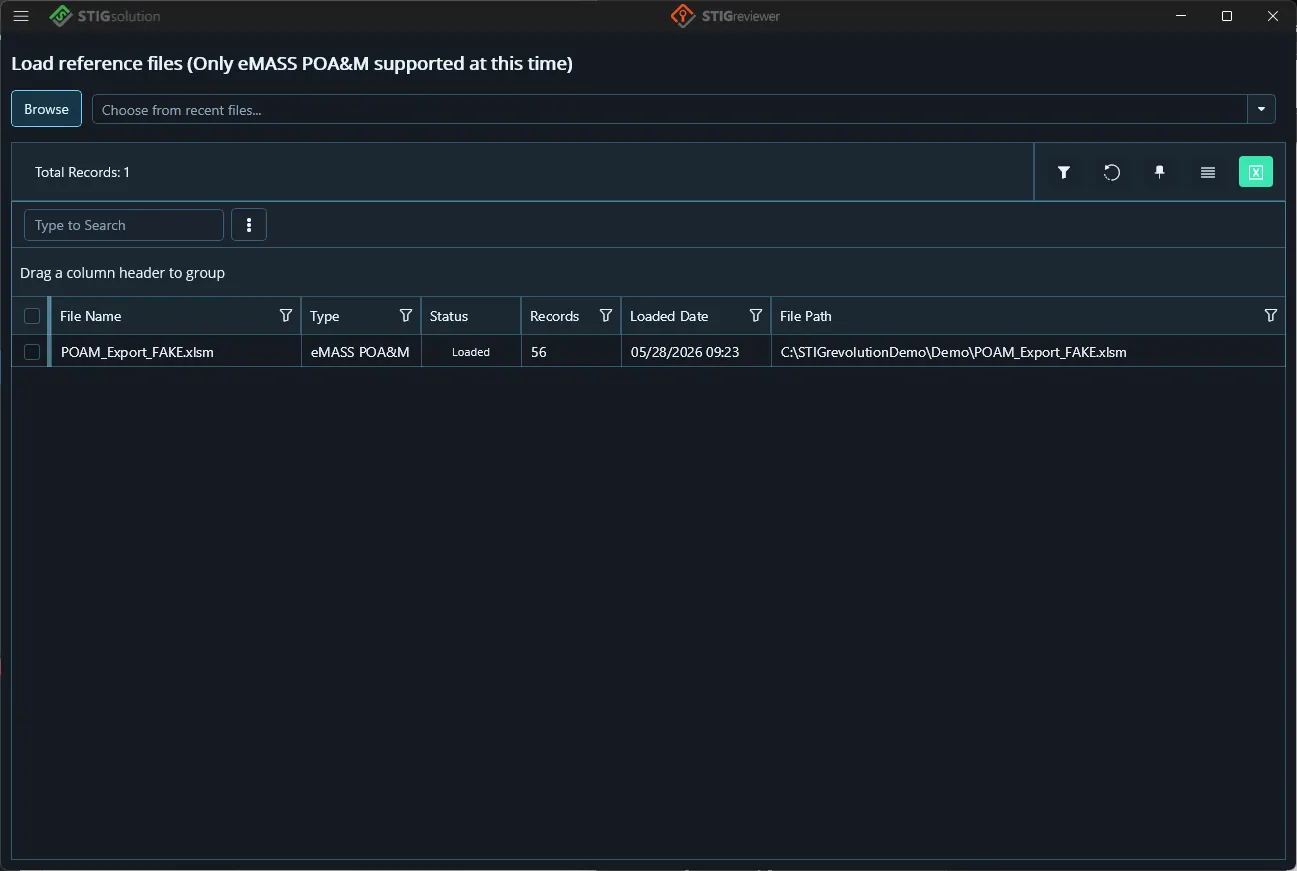Sort by File Name column header
This screenshot has width=1297, height=871.
pyautogui.click(x=91, y=316)
